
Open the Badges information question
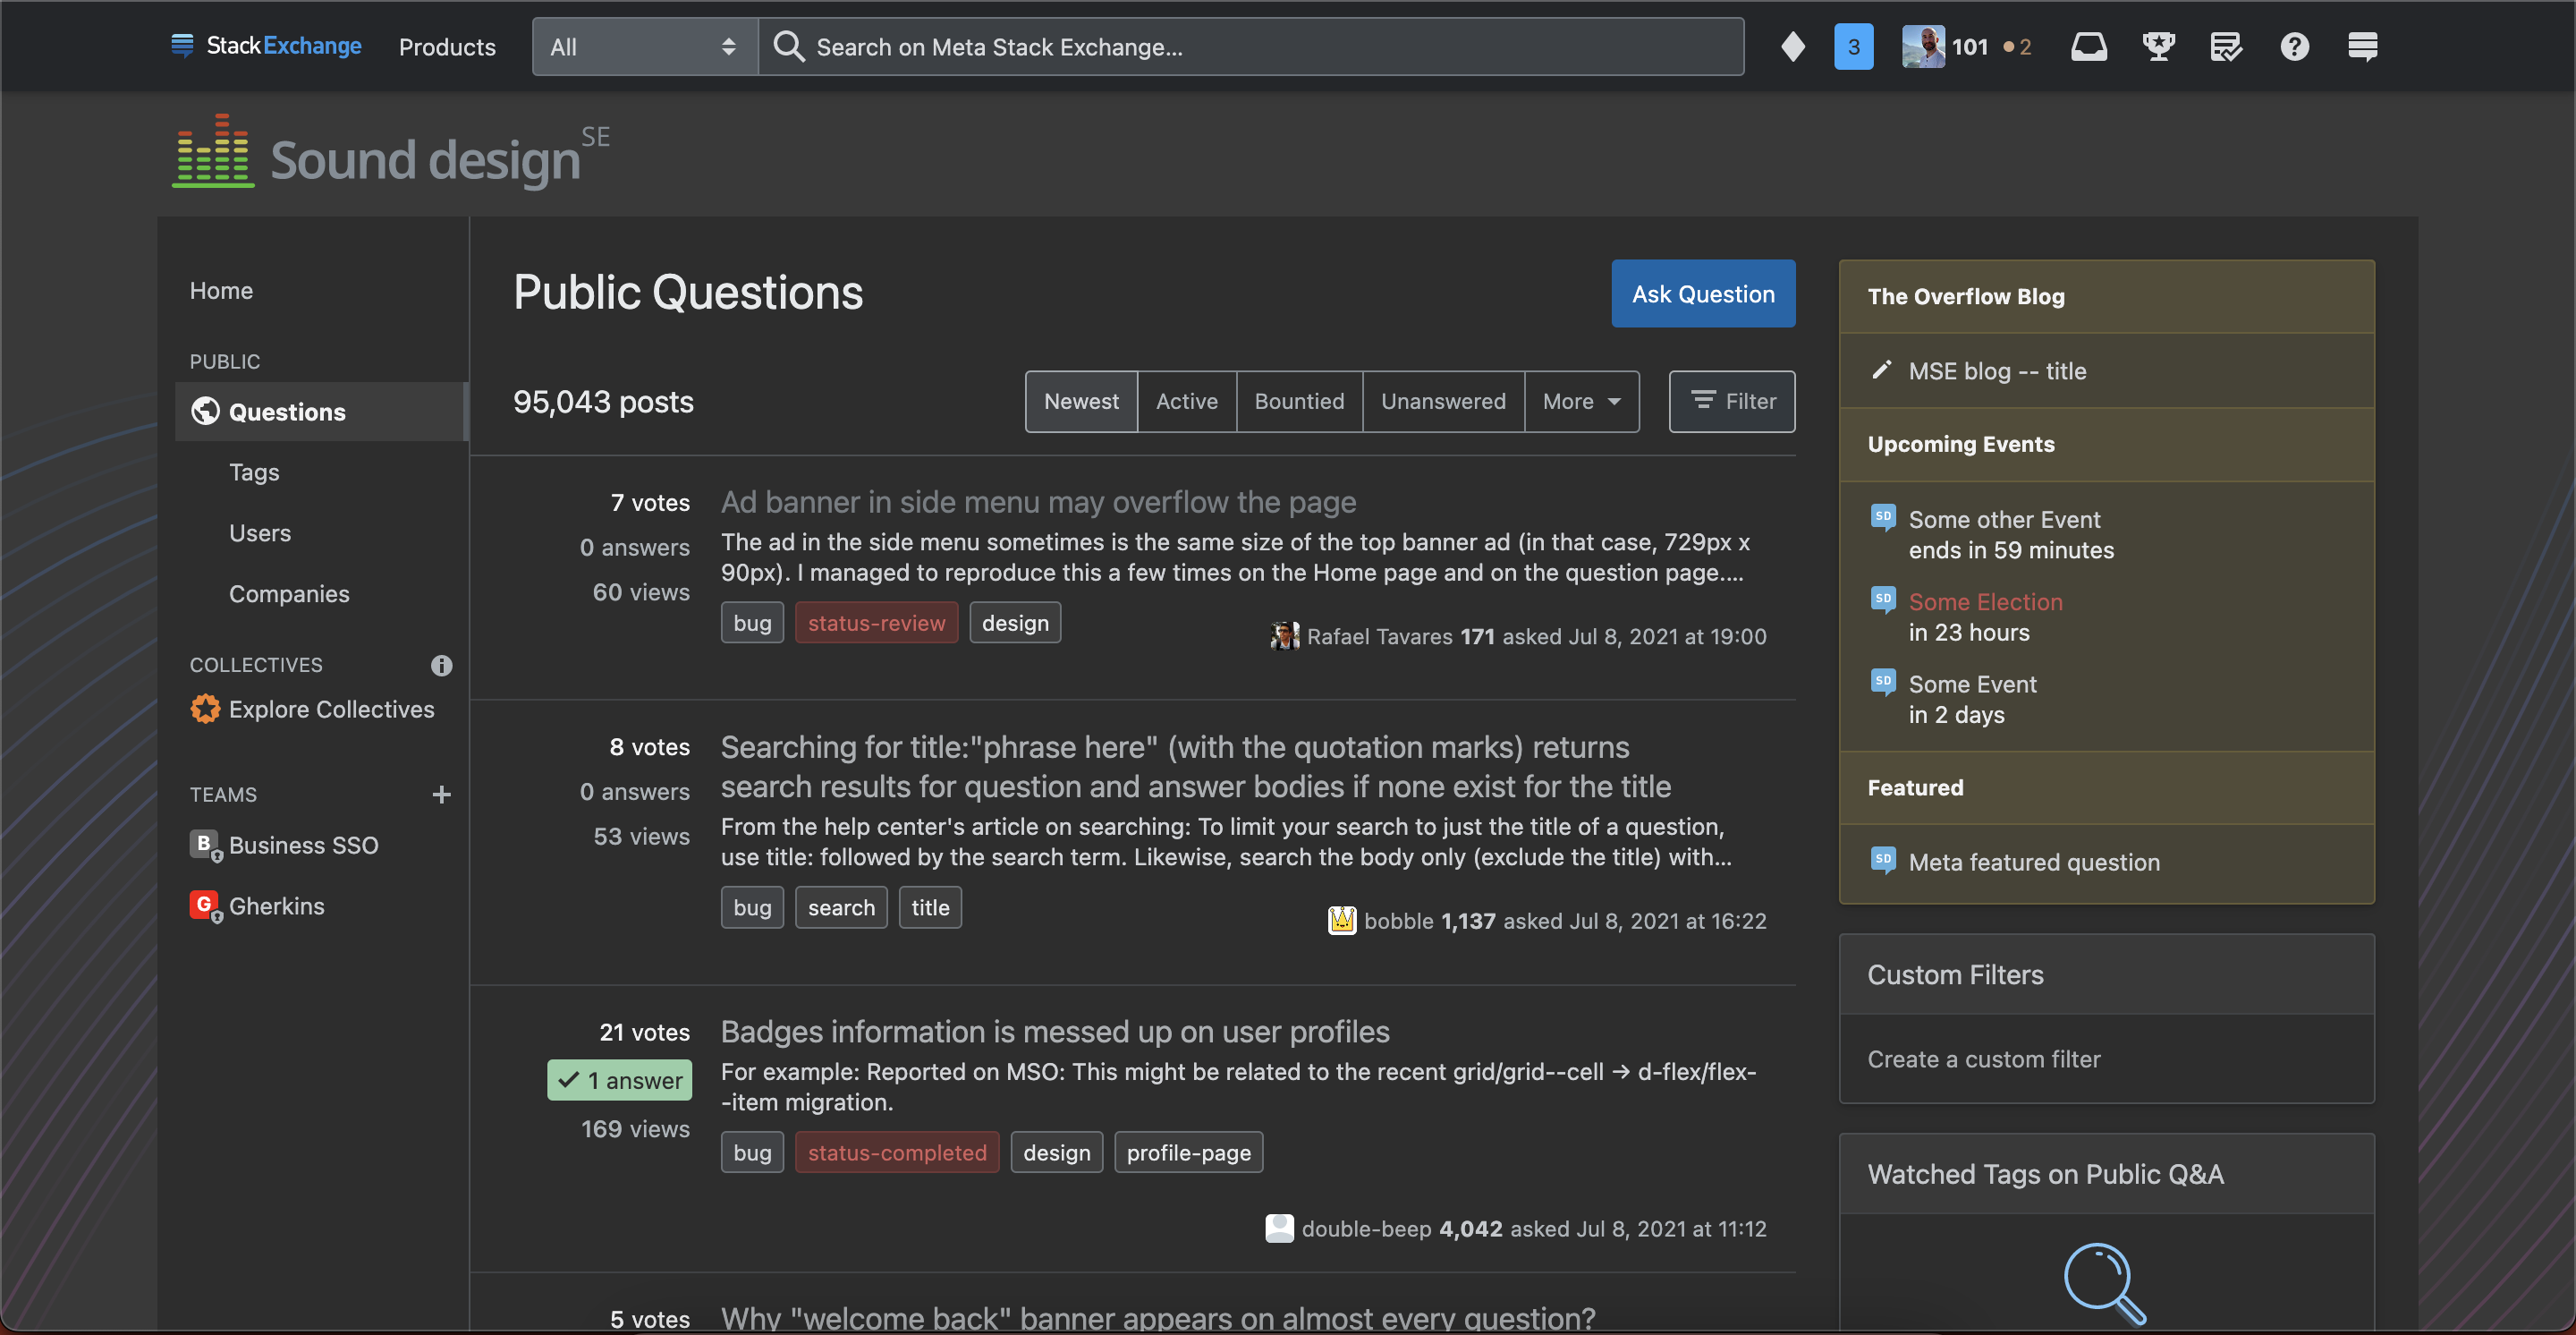point(1055,1031)
